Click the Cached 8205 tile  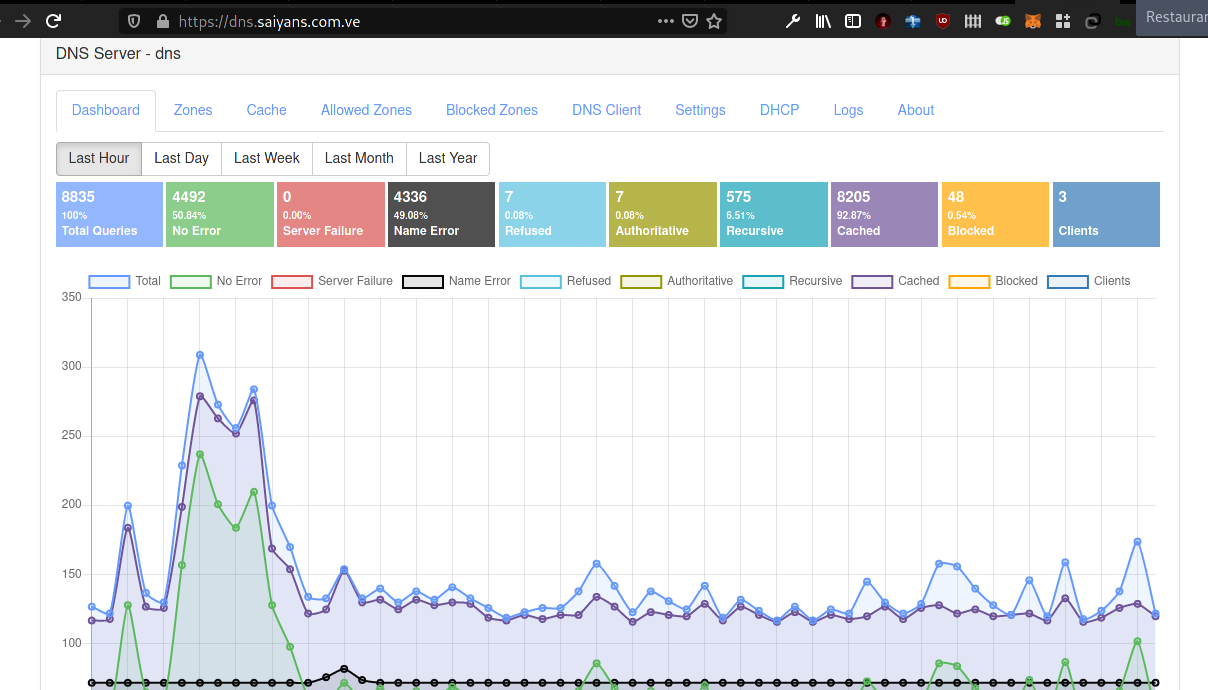click(884, 214)
